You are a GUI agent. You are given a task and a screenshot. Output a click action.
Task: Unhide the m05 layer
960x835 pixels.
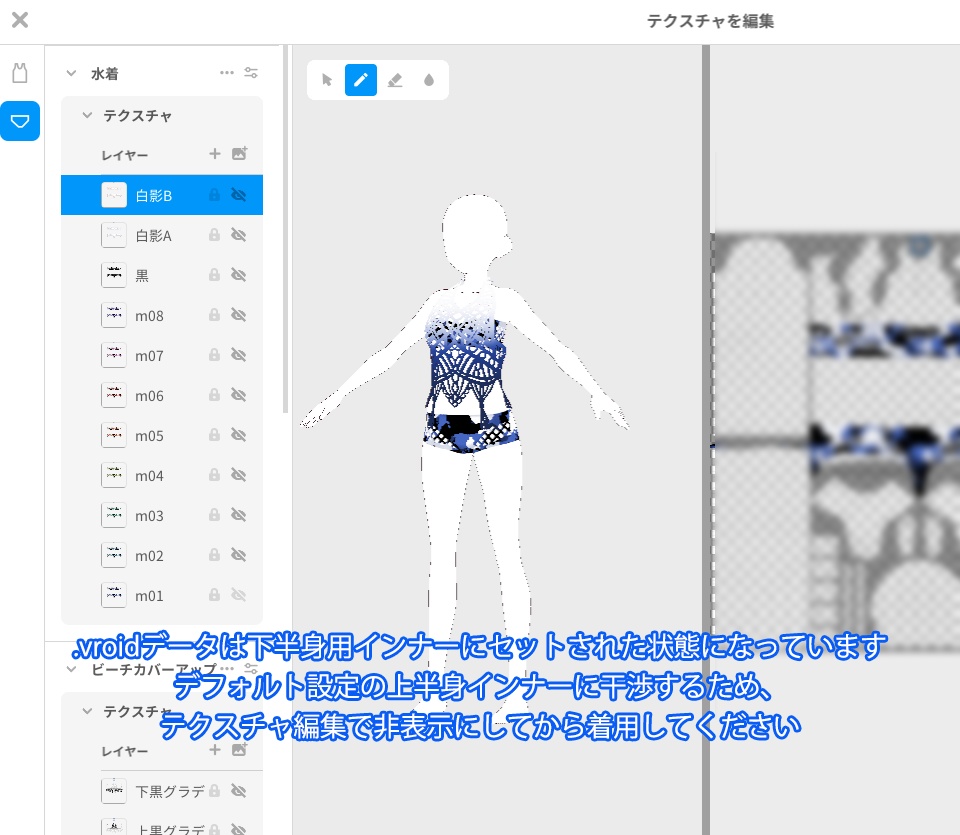(239, 435)
